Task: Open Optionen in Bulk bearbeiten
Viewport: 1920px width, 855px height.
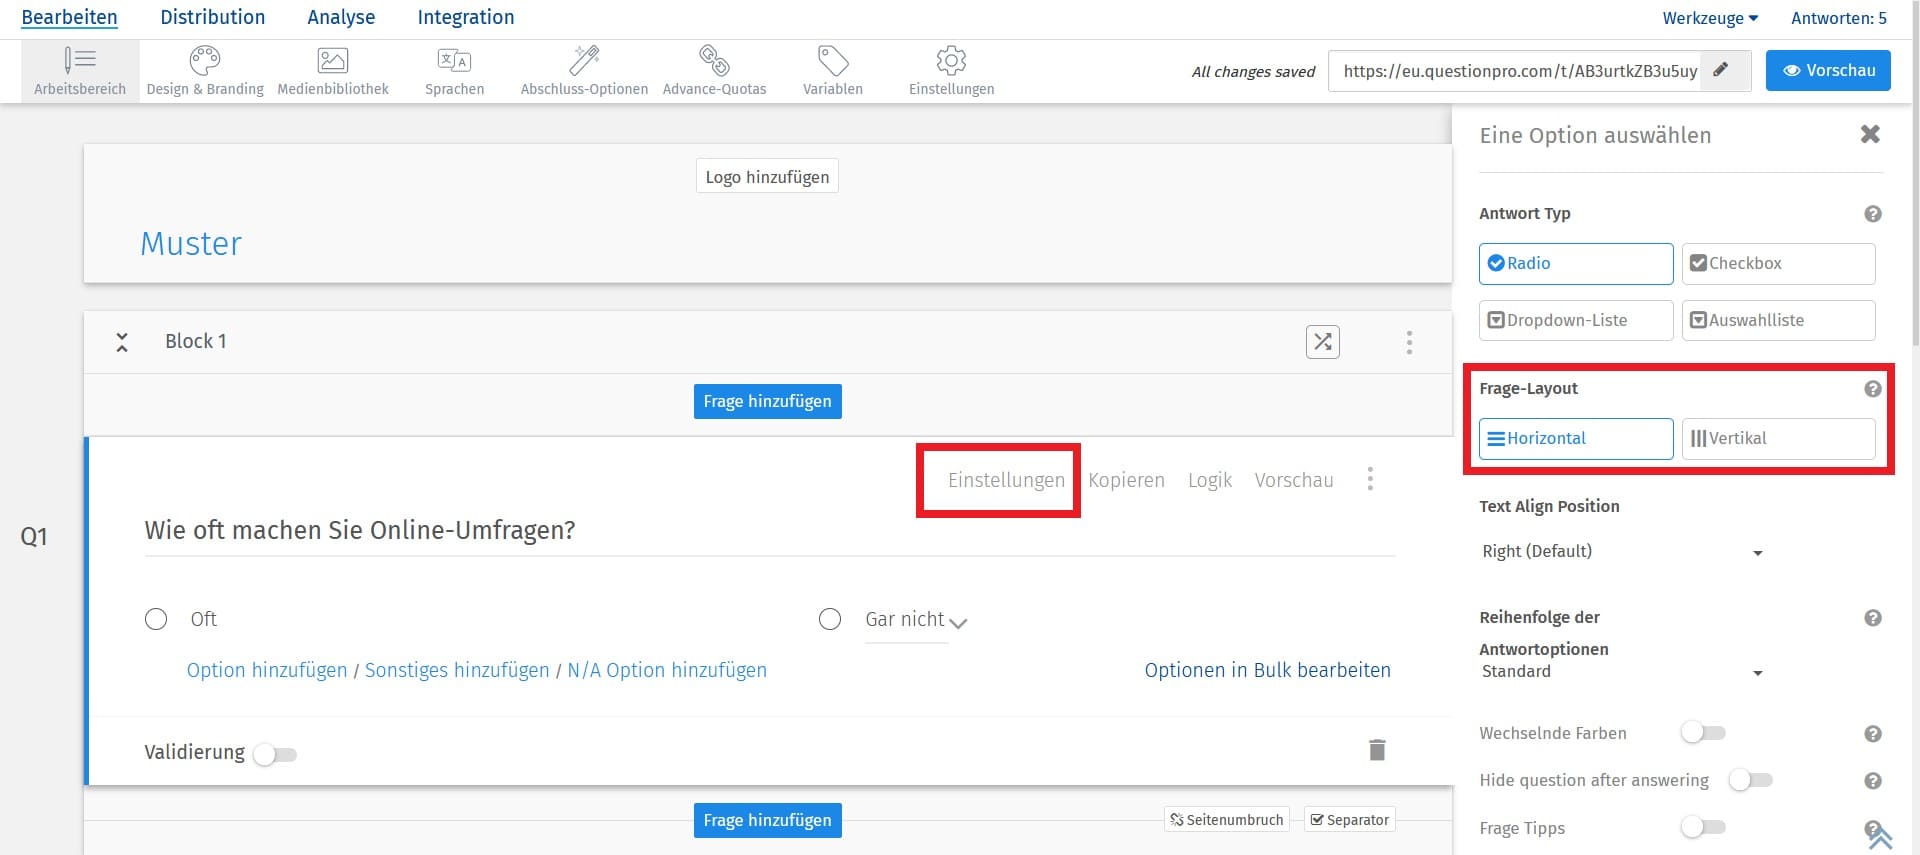Action: 1267,670
